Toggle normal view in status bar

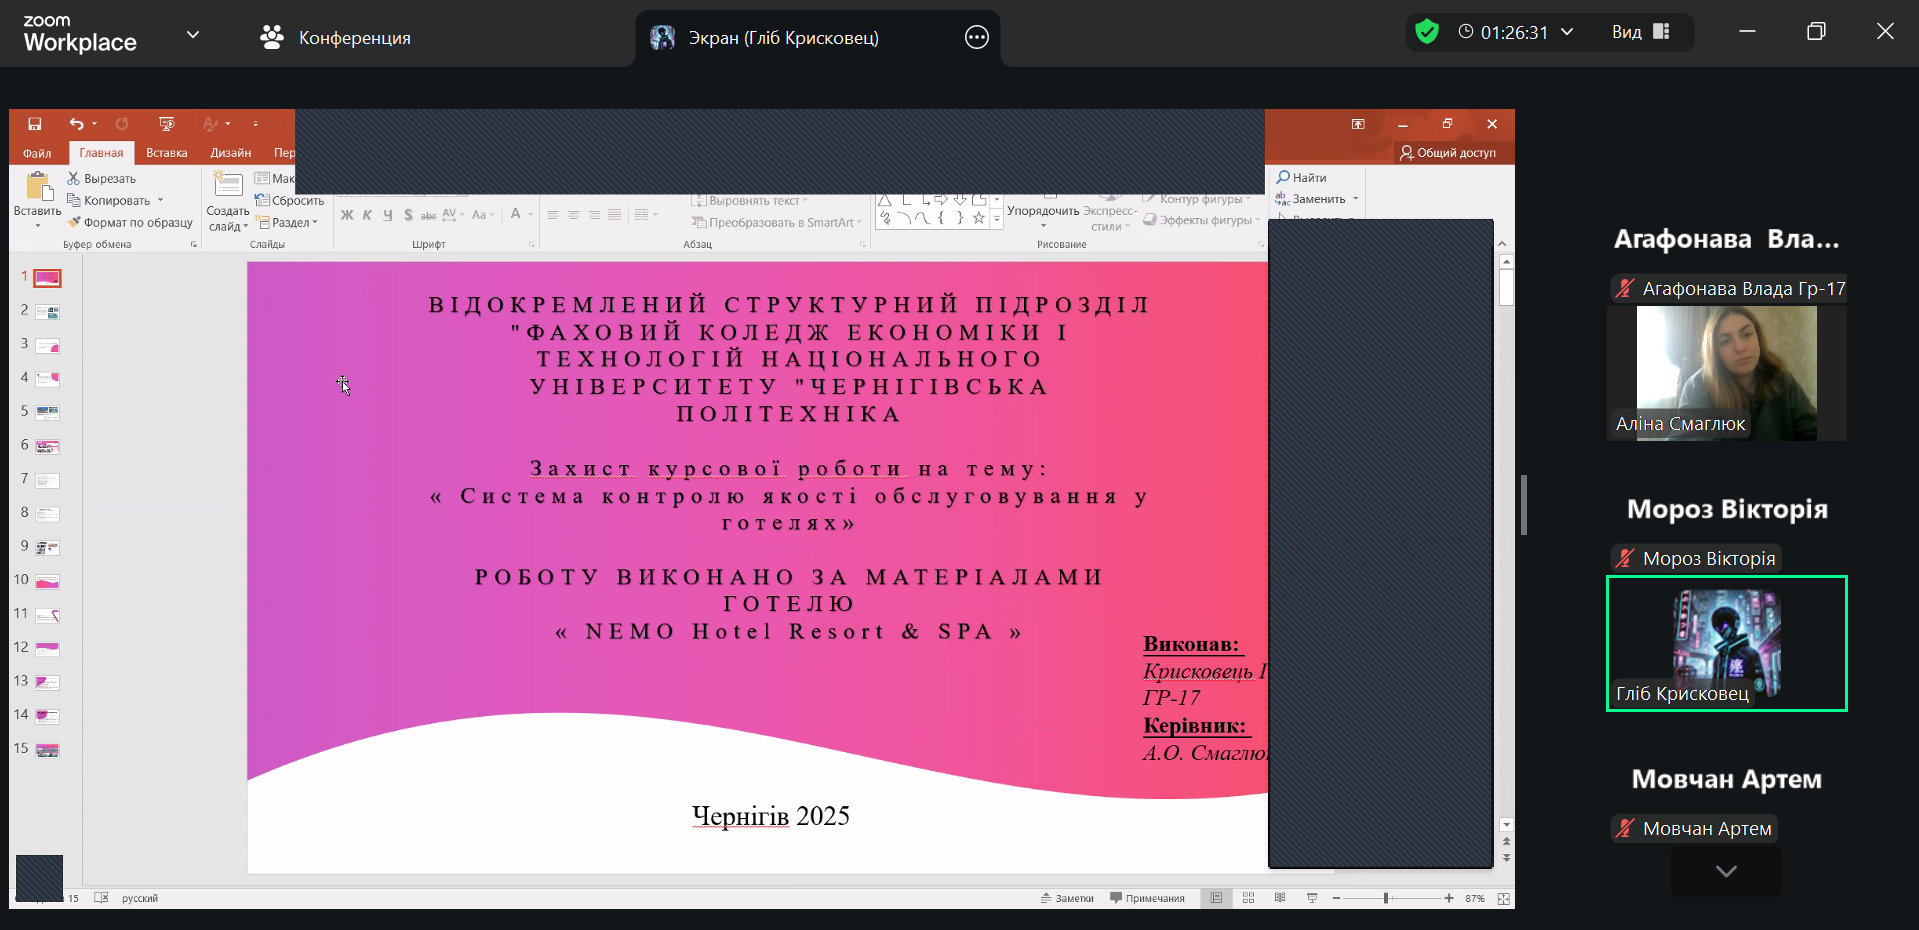click(x=1216, y=898)
